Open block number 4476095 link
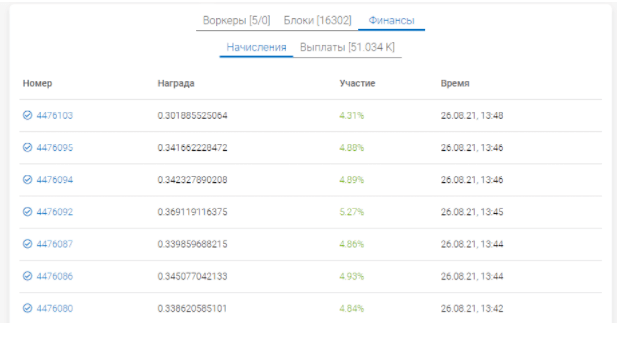The width and height of the screenshot is (617, 364). point(55,148)
